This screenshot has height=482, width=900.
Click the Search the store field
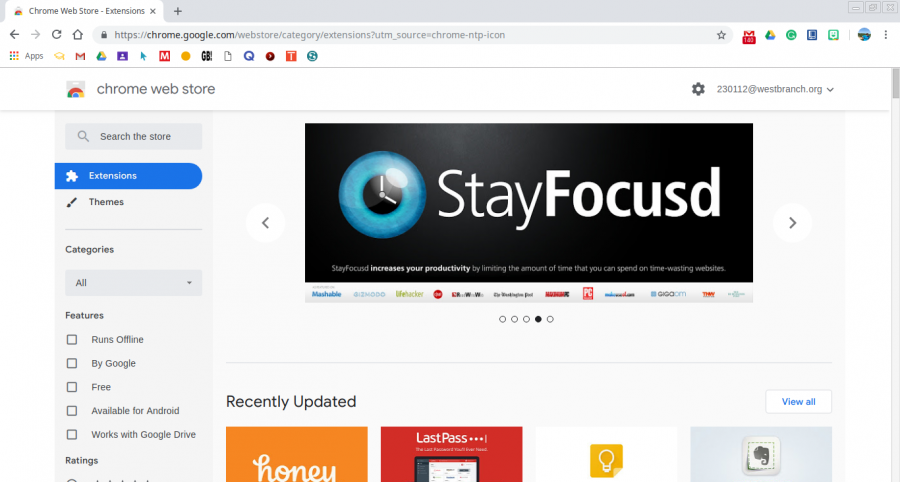[x=134, y=137]
